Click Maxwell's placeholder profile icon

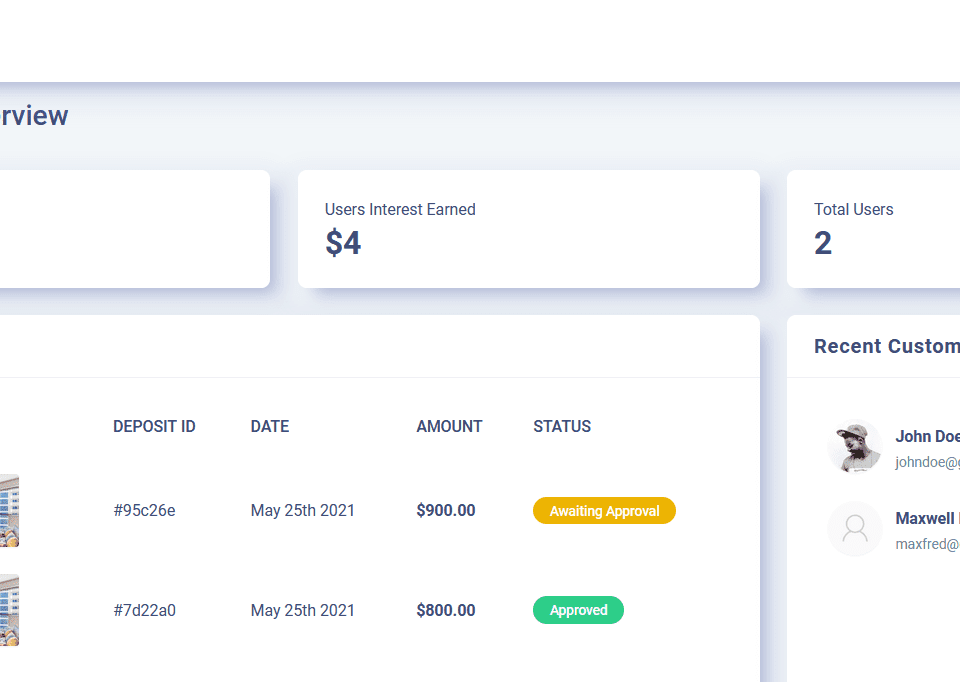click(854, 529)
